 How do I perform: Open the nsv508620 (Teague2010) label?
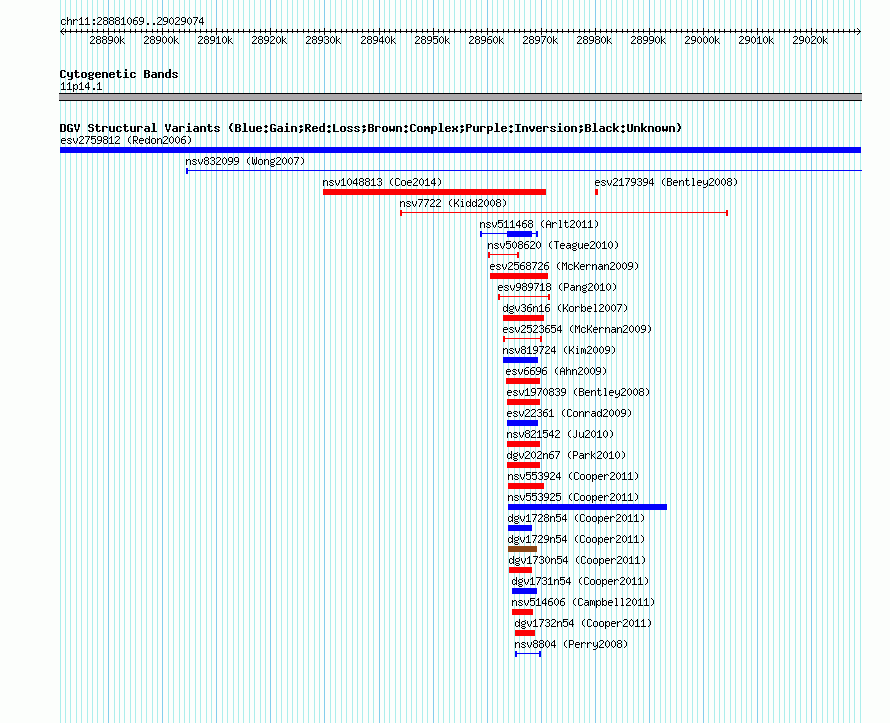tap(553, 245)
